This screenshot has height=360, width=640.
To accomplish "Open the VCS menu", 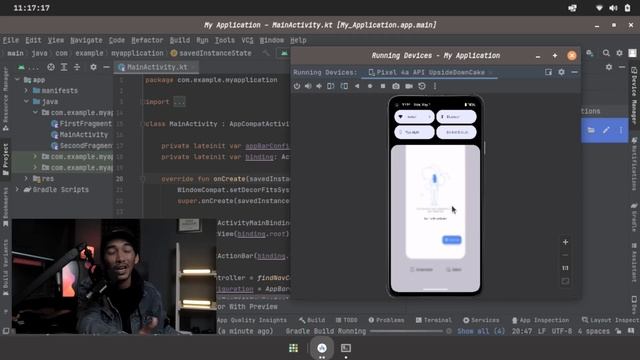I will (x=247, y=40).
